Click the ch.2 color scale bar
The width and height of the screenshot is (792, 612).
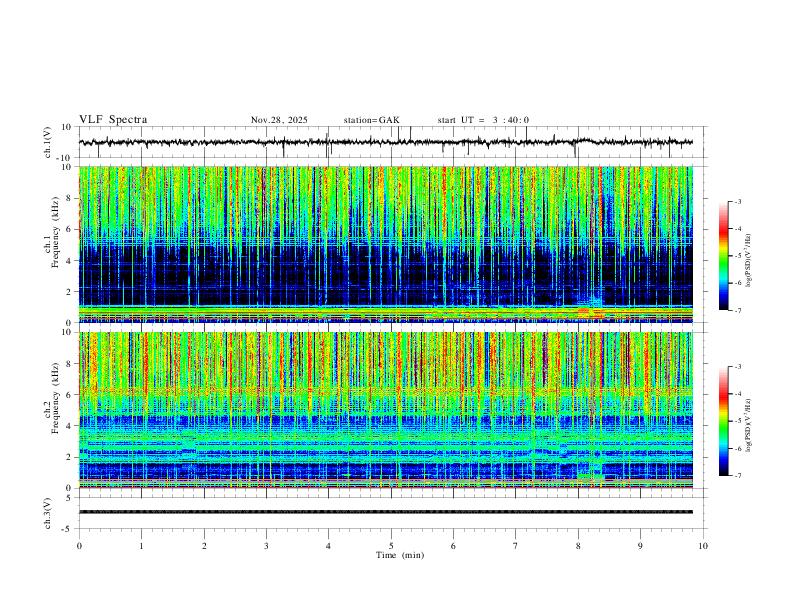(723, 421)
